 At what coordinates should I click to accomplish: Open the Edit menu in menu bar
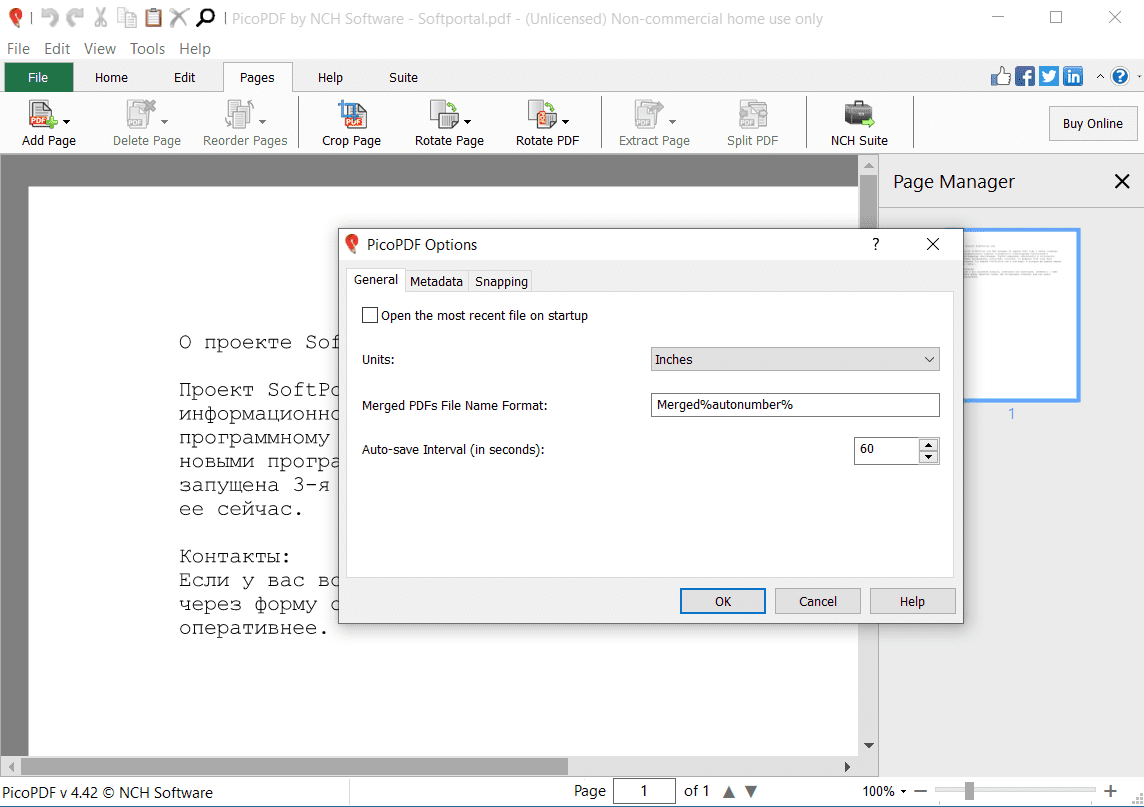click(x=57, y=49)
